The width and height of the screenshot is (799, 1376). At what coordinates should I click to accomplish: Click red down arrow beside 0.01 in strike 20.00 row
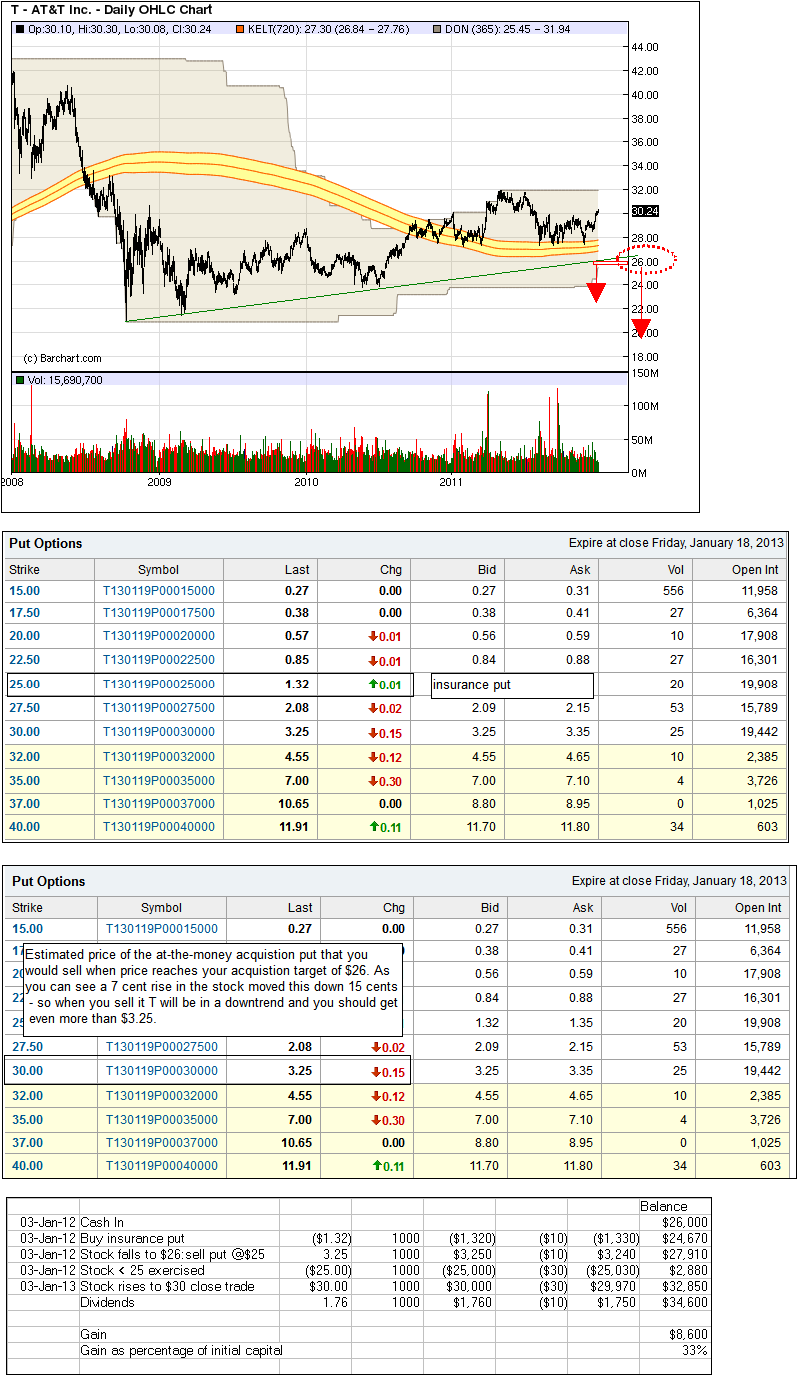(374, 636)
